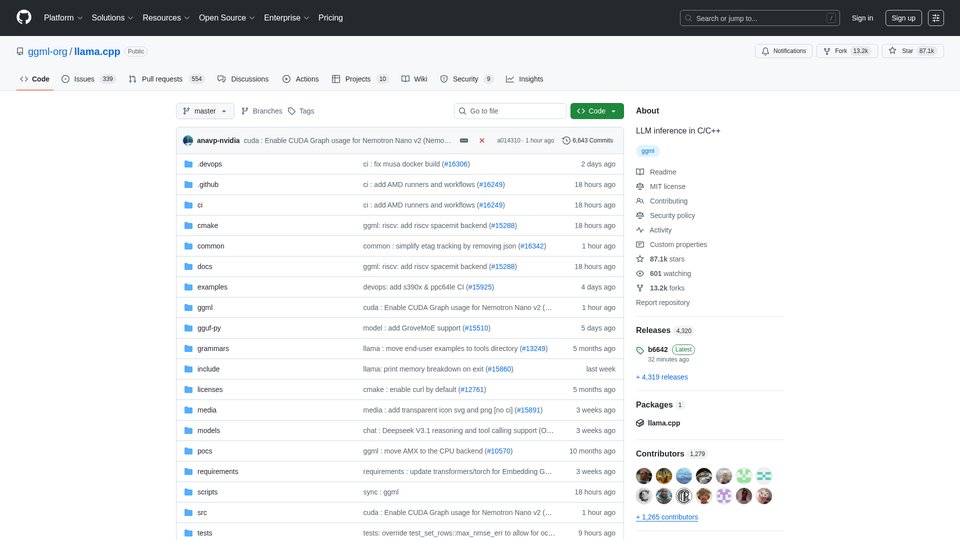
Task: Select the ggml topic tag
Action: 648,151
